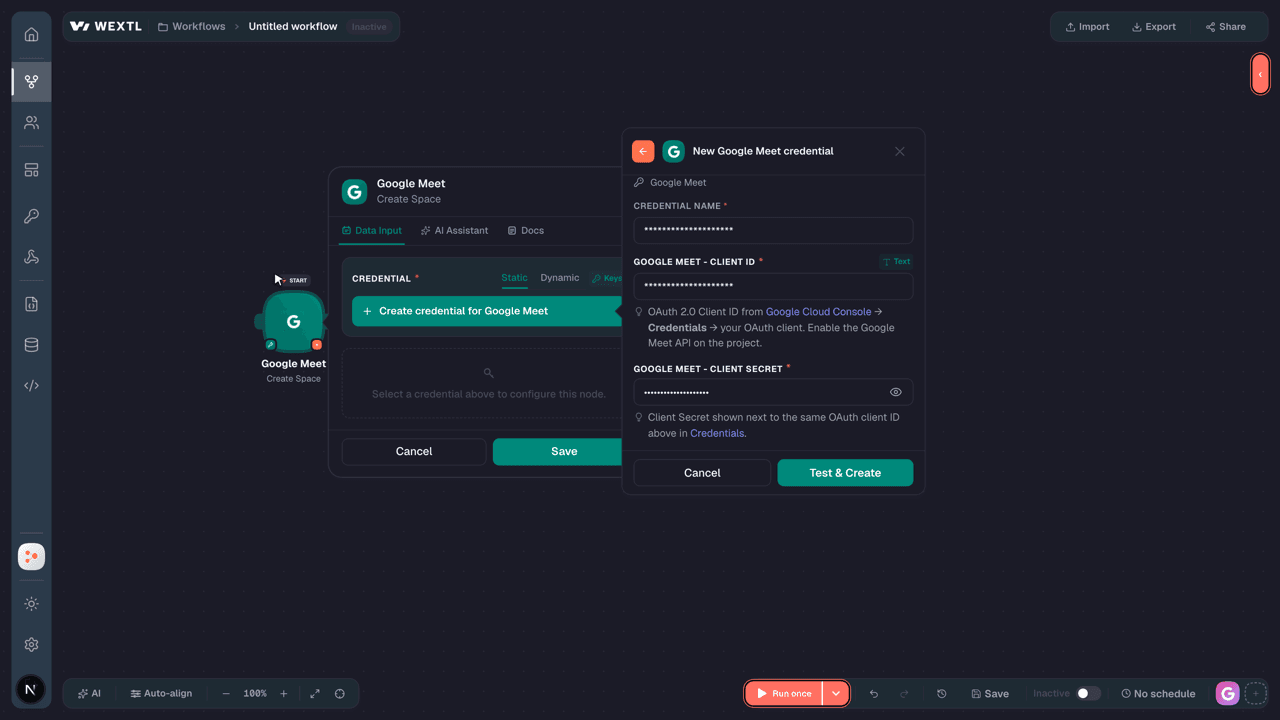The height and width of the screenshot is (720, 1280).
Task: Switch to the AI Assistant tab
Action: coord(454,231)
